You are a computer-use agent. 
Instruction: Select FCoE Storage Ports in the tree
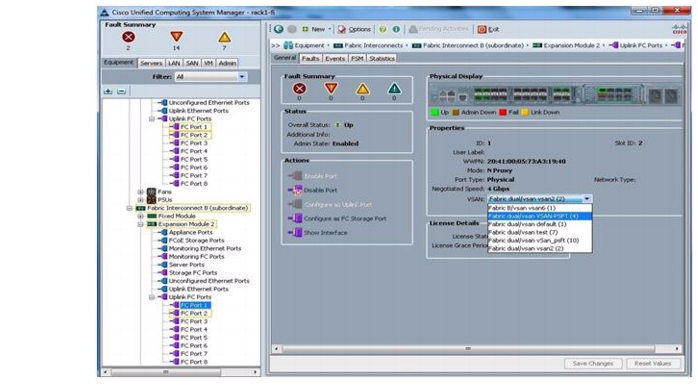(196, 240)
